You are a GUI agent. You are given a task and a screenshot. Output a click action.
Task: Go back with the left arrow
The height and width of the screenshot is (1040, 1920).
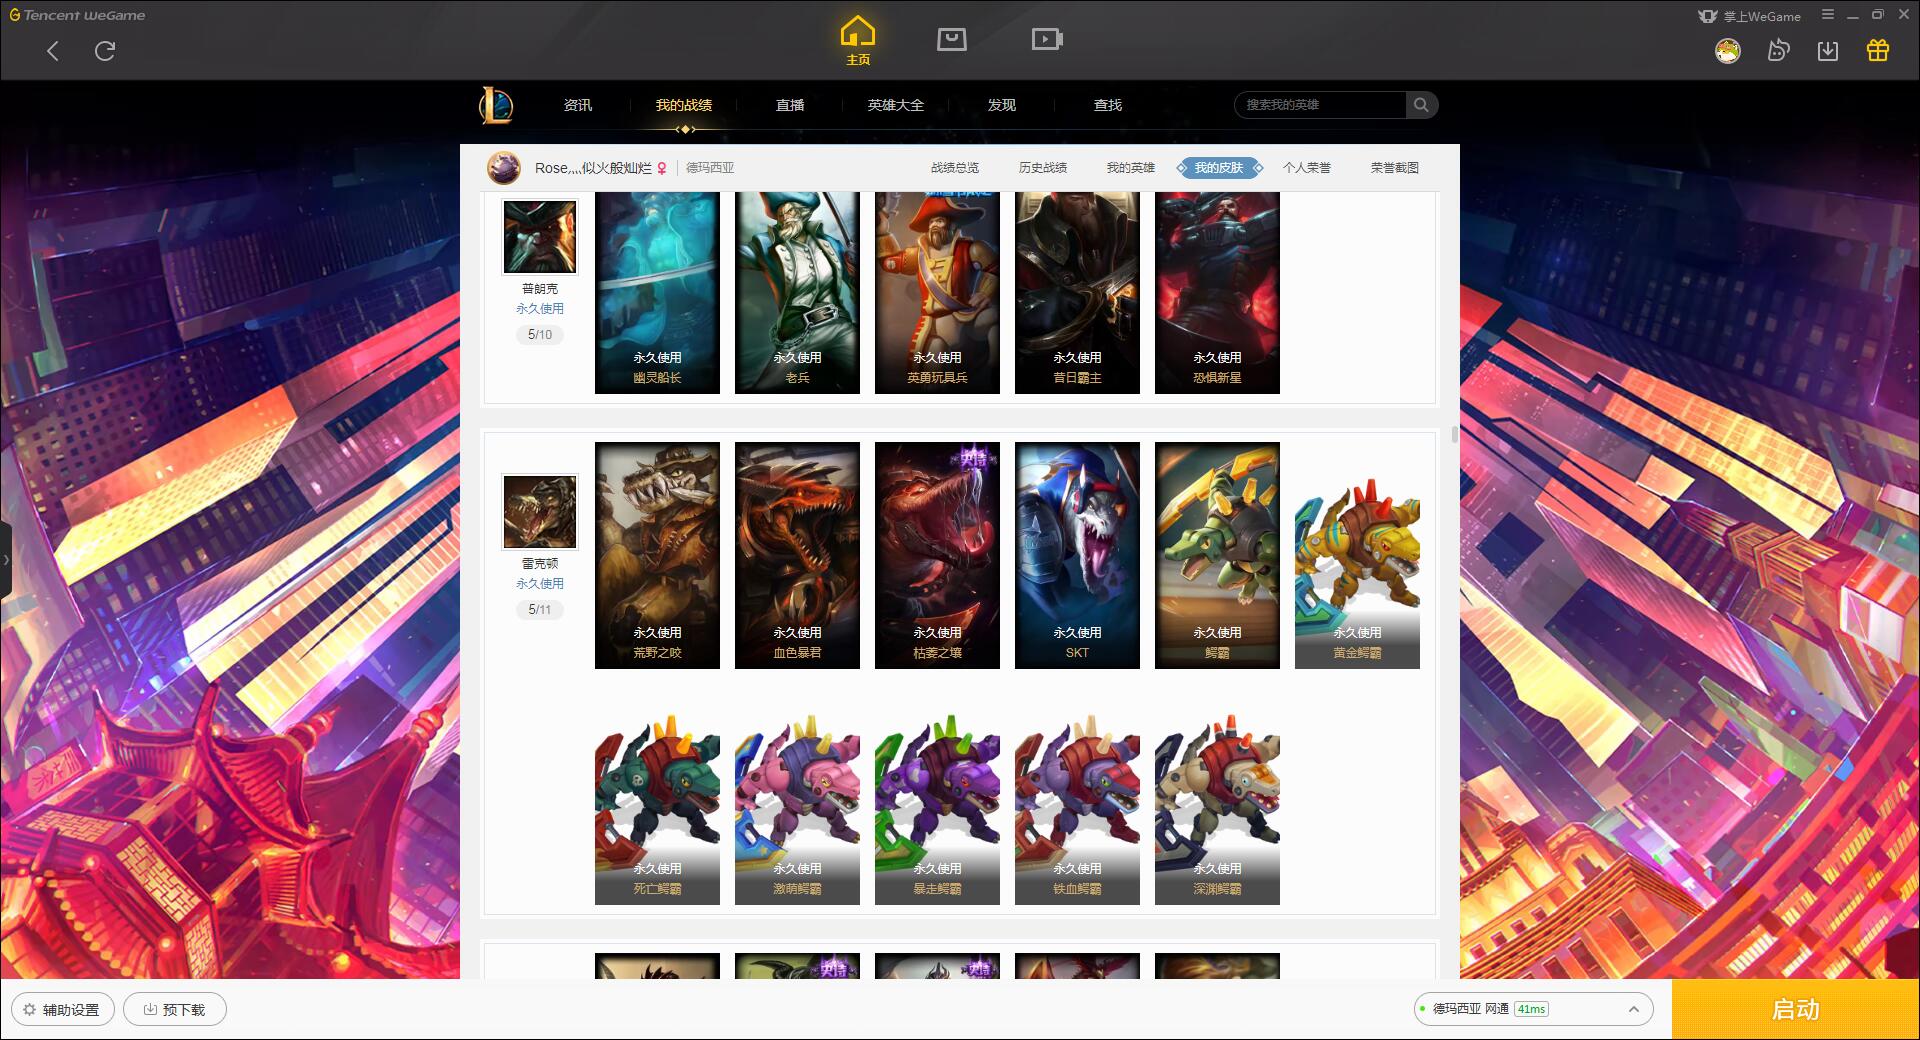53,51
